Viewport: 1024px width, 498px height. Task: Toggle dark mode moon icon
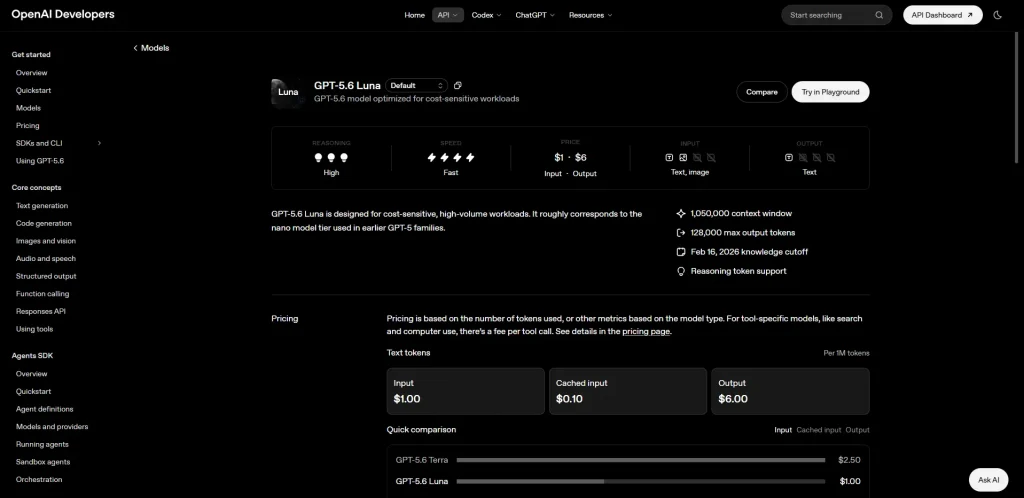[x=997, y=15]
